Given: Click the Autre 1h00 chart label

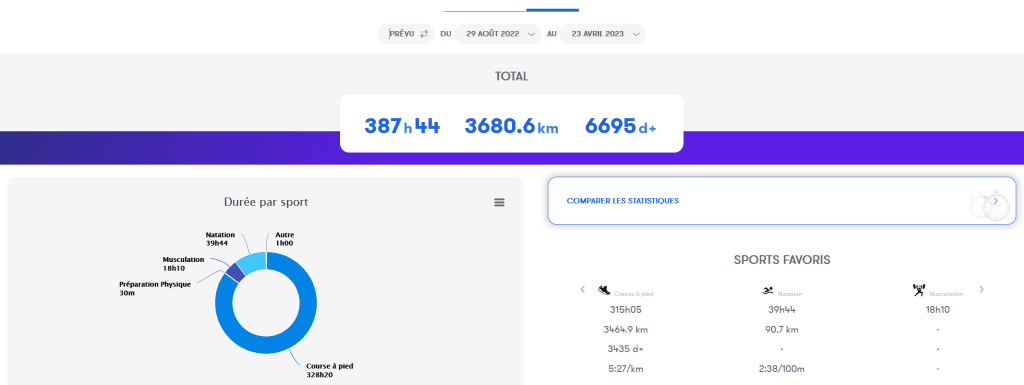Looking at the screenshot, I should 285,239.
